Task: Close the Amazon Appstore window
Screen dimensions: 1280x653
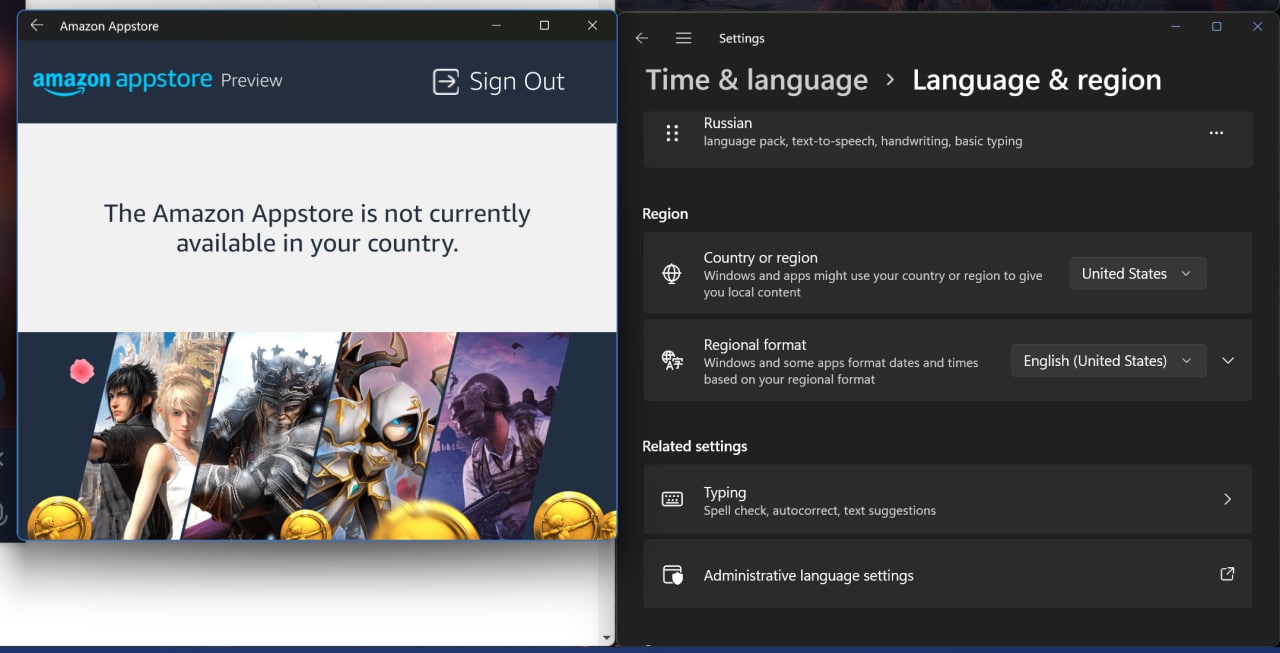Action: coord(593,26)
